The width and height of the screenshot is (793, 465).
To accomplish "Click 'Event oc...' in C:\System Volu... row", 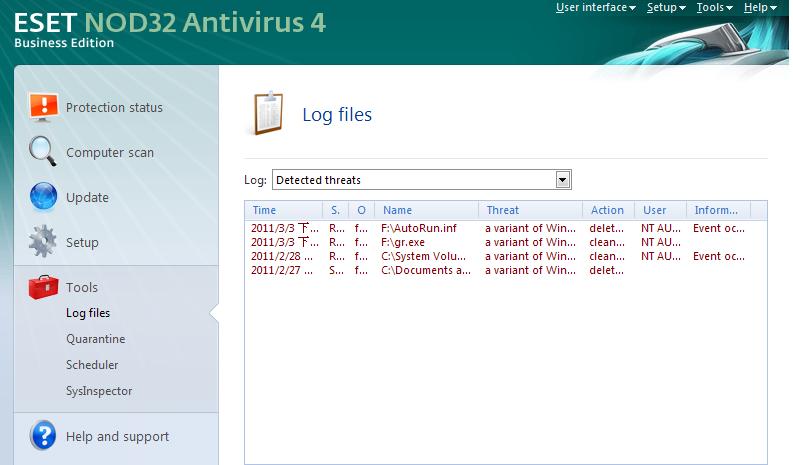I will point(719,257).
